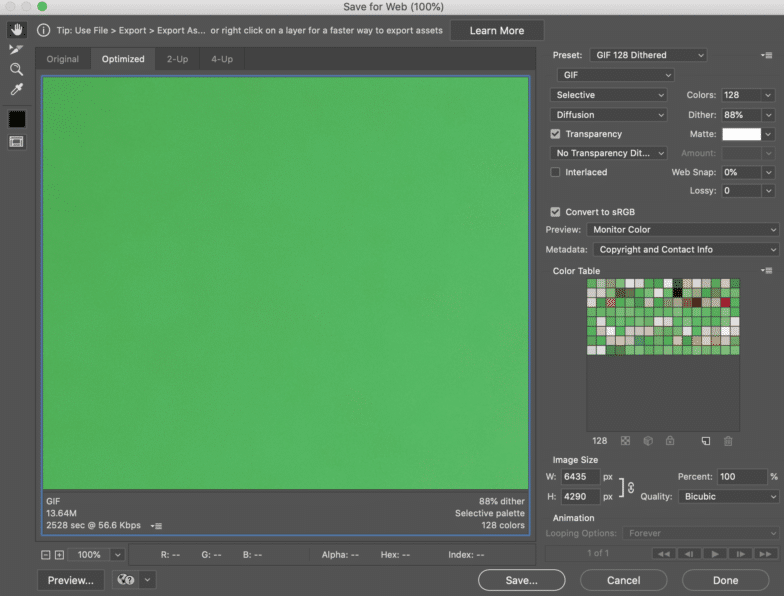Expand the Quality Bicubic dropdown
784x596 pixels.
728,496
